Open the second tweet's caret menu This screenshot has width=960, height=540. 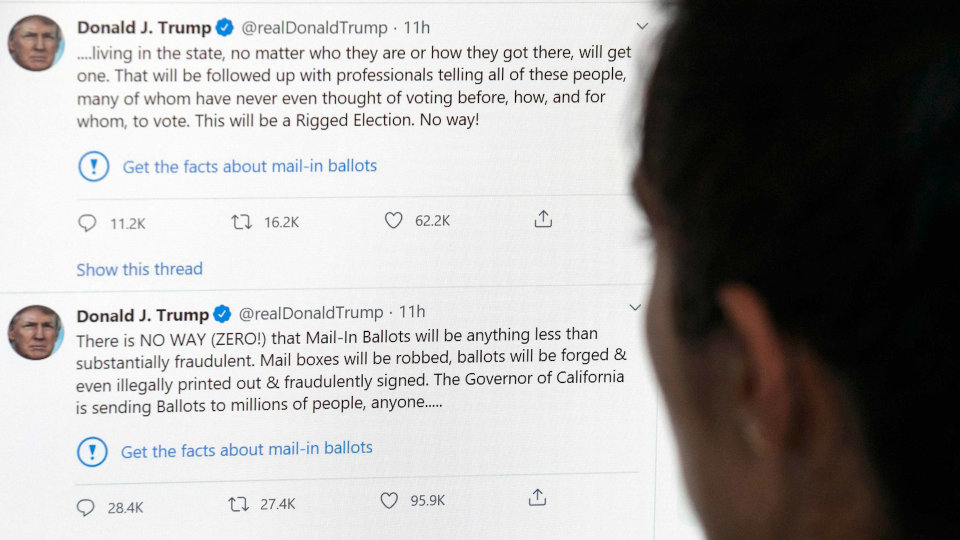pos(634,307)
